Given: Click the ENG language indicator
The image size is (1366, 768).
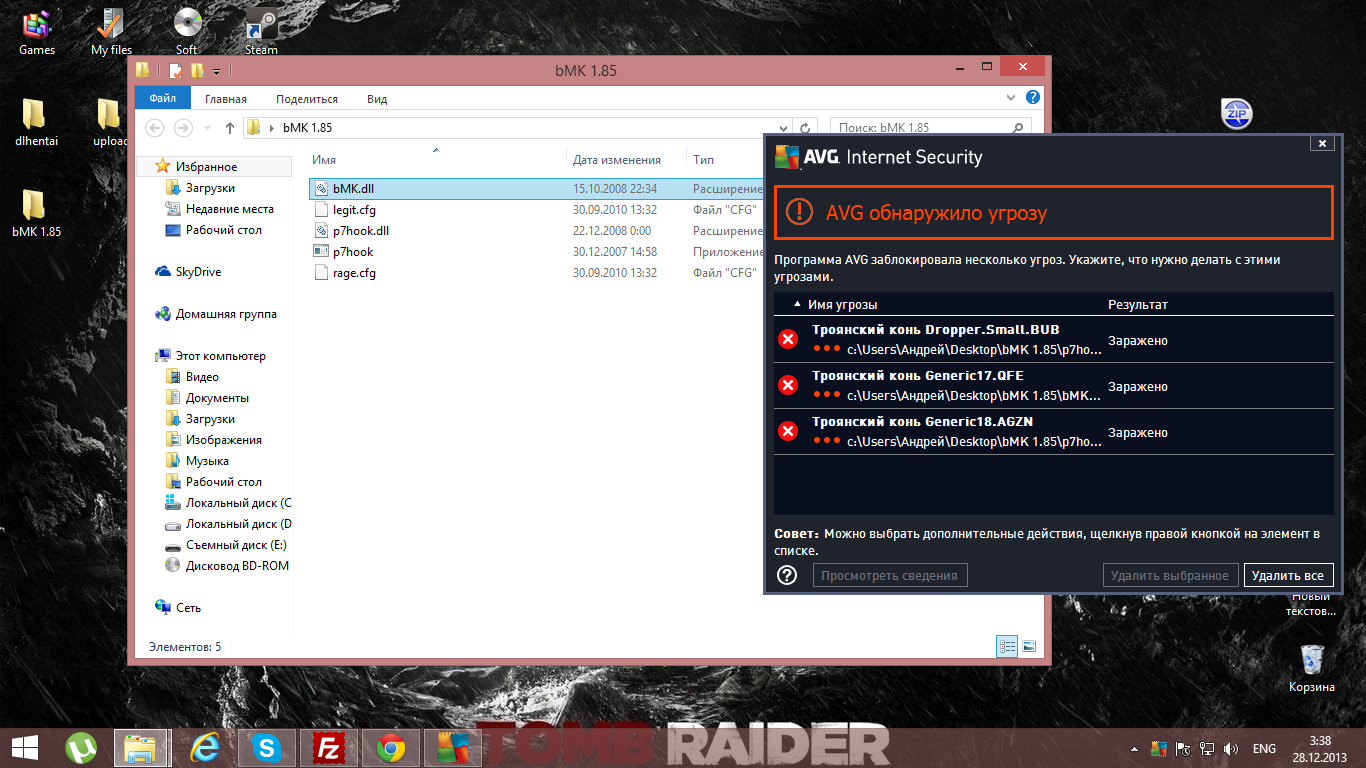Looking at the screenshot, I should tap(1264, 748).
